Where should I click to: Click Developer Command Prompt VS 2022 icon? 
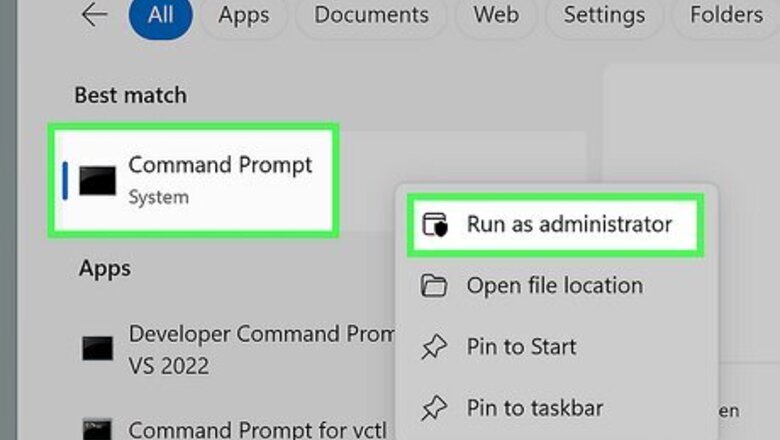98,347
